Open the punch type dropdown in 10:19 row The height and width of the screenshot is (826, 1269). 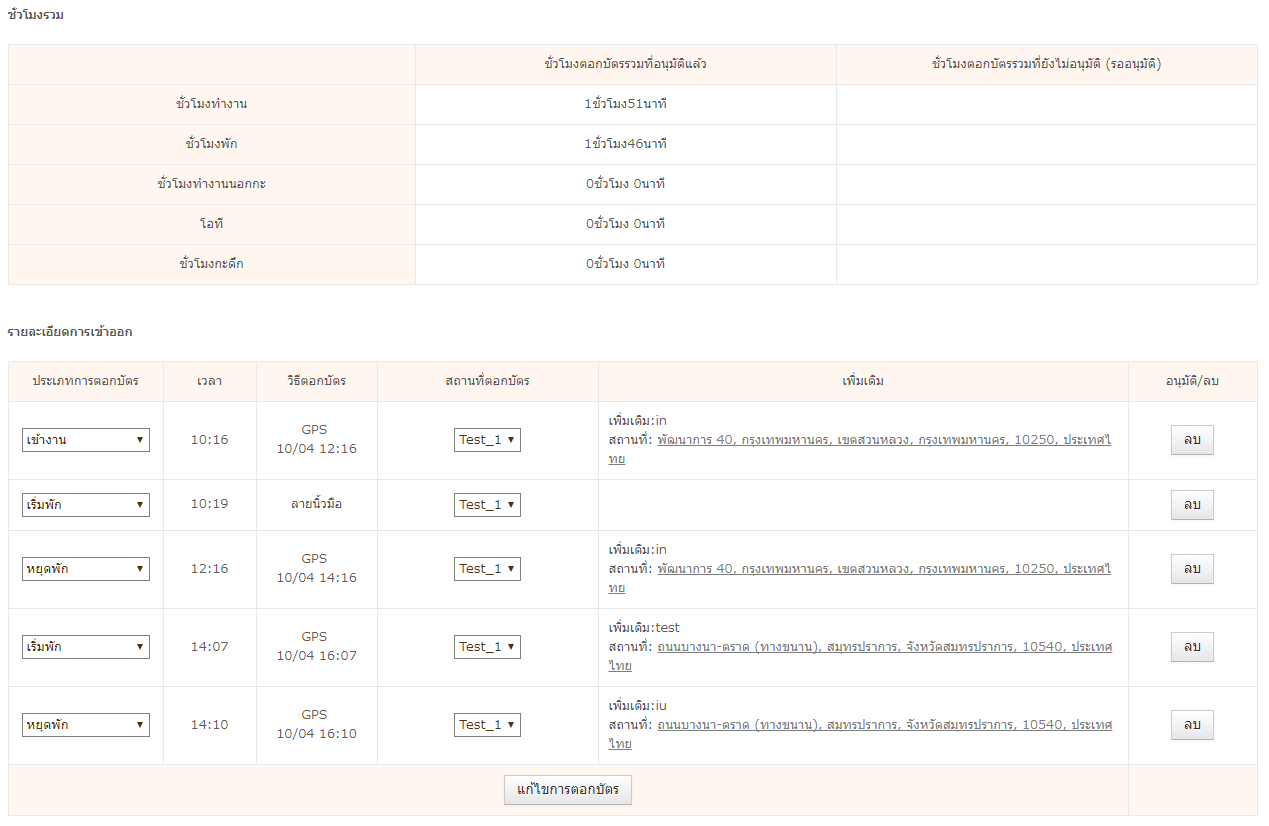(86, 505)
